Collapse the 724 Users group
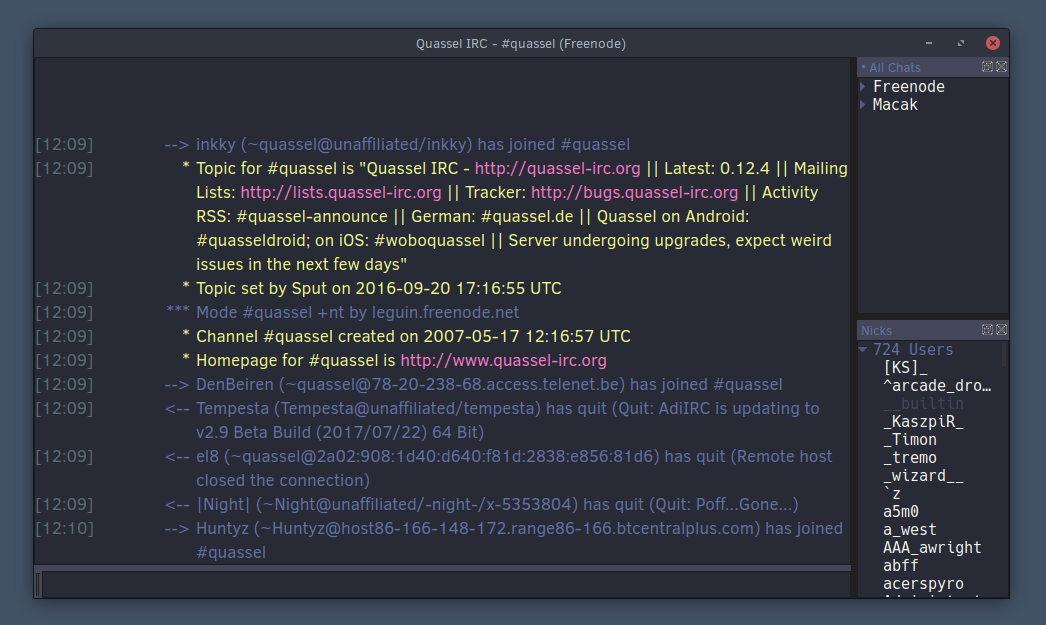This screenshot has width=1046, height=625. (x=863, y=350)
